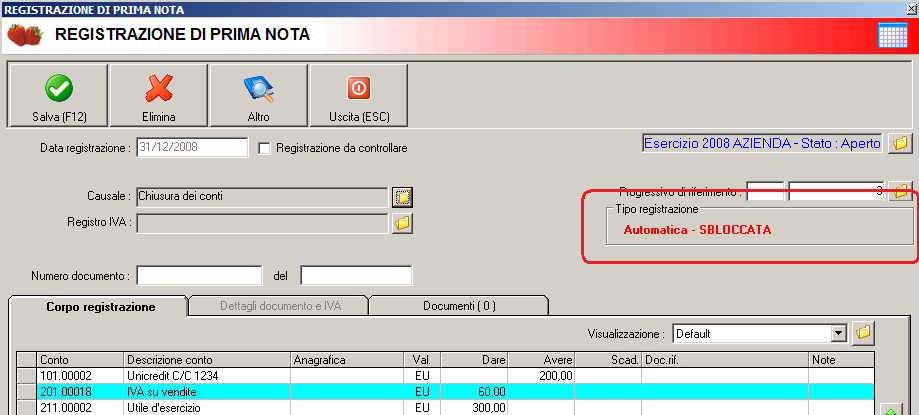Select account cell 211.00002
Image resolution: width=919 pixels, height=415 pixels.
[81, 407]
